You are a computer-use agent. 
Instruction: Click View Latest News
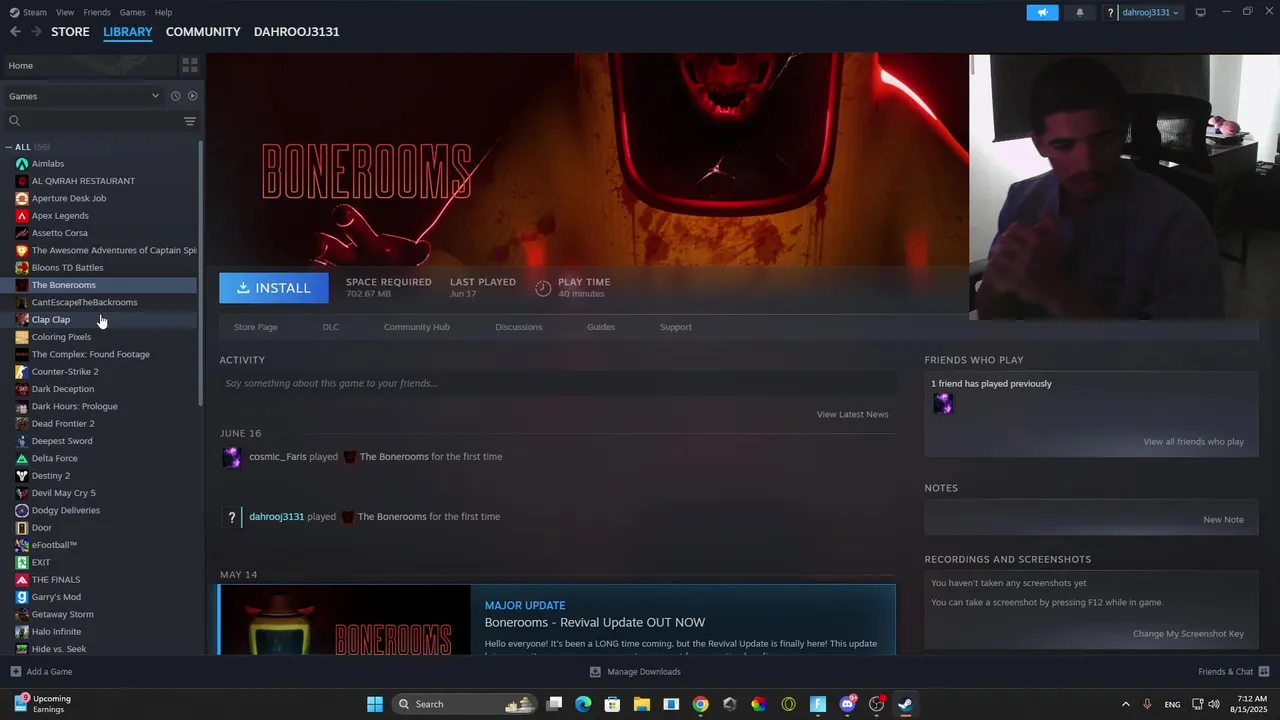click(x=852, y=414)
